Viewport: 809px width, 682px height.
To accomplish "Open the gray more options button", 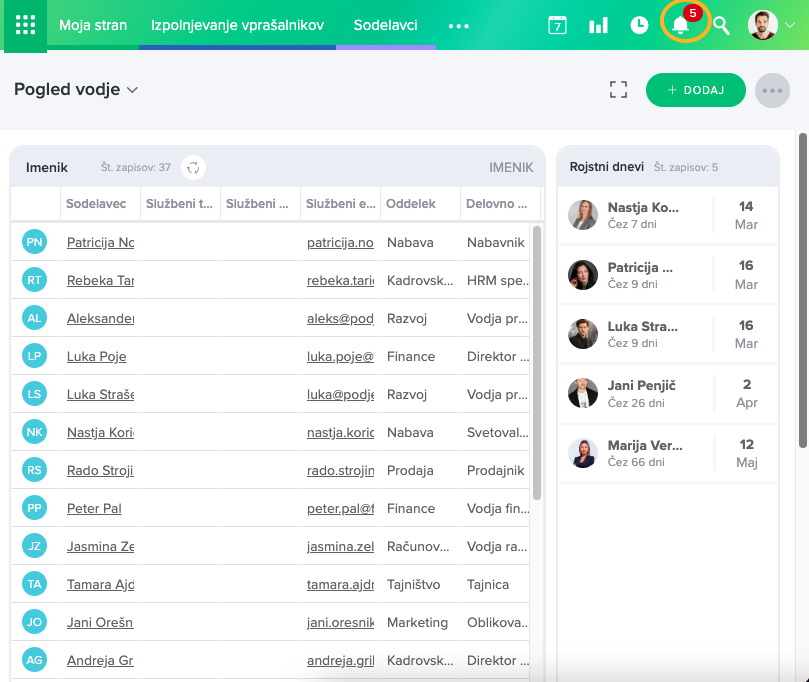I will tap(772, 89).
